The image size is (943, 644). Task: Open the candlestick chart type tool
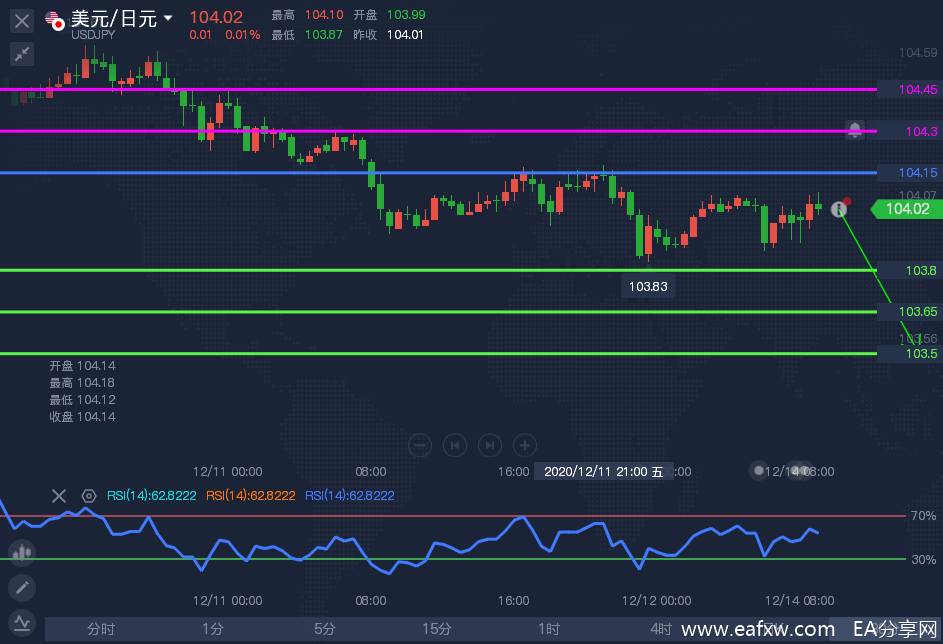tap(22, 552)
